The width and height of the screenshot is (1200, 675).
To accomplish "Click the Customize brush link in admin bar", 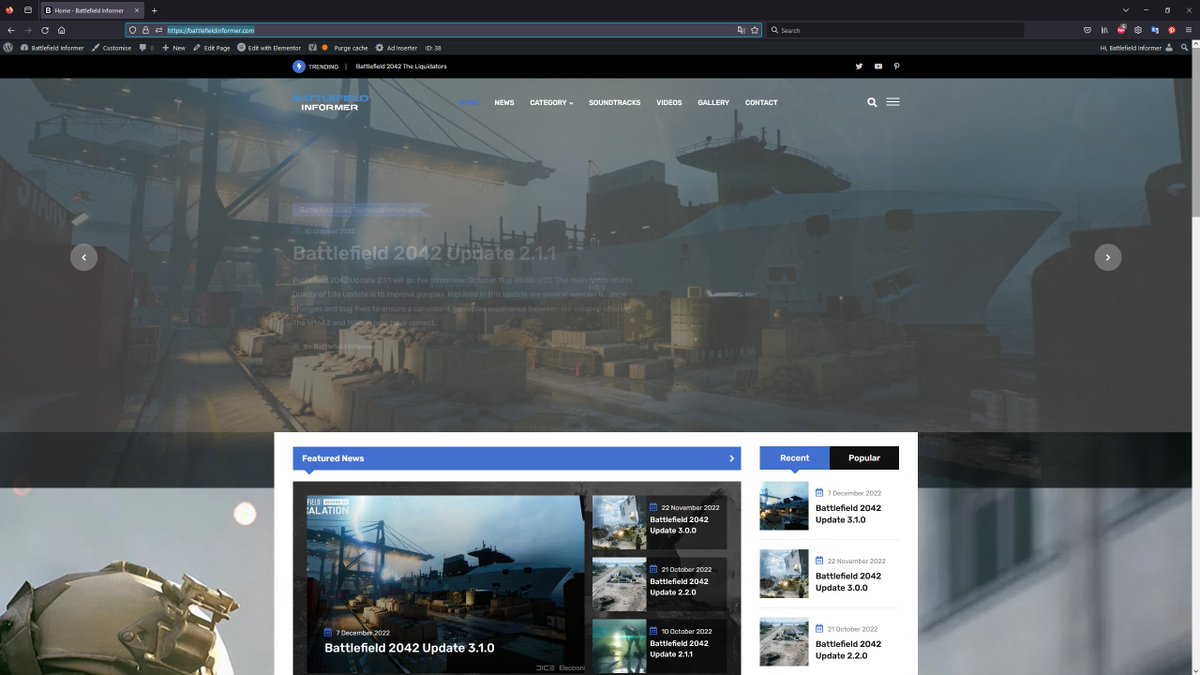I will [x=110, y=47].
